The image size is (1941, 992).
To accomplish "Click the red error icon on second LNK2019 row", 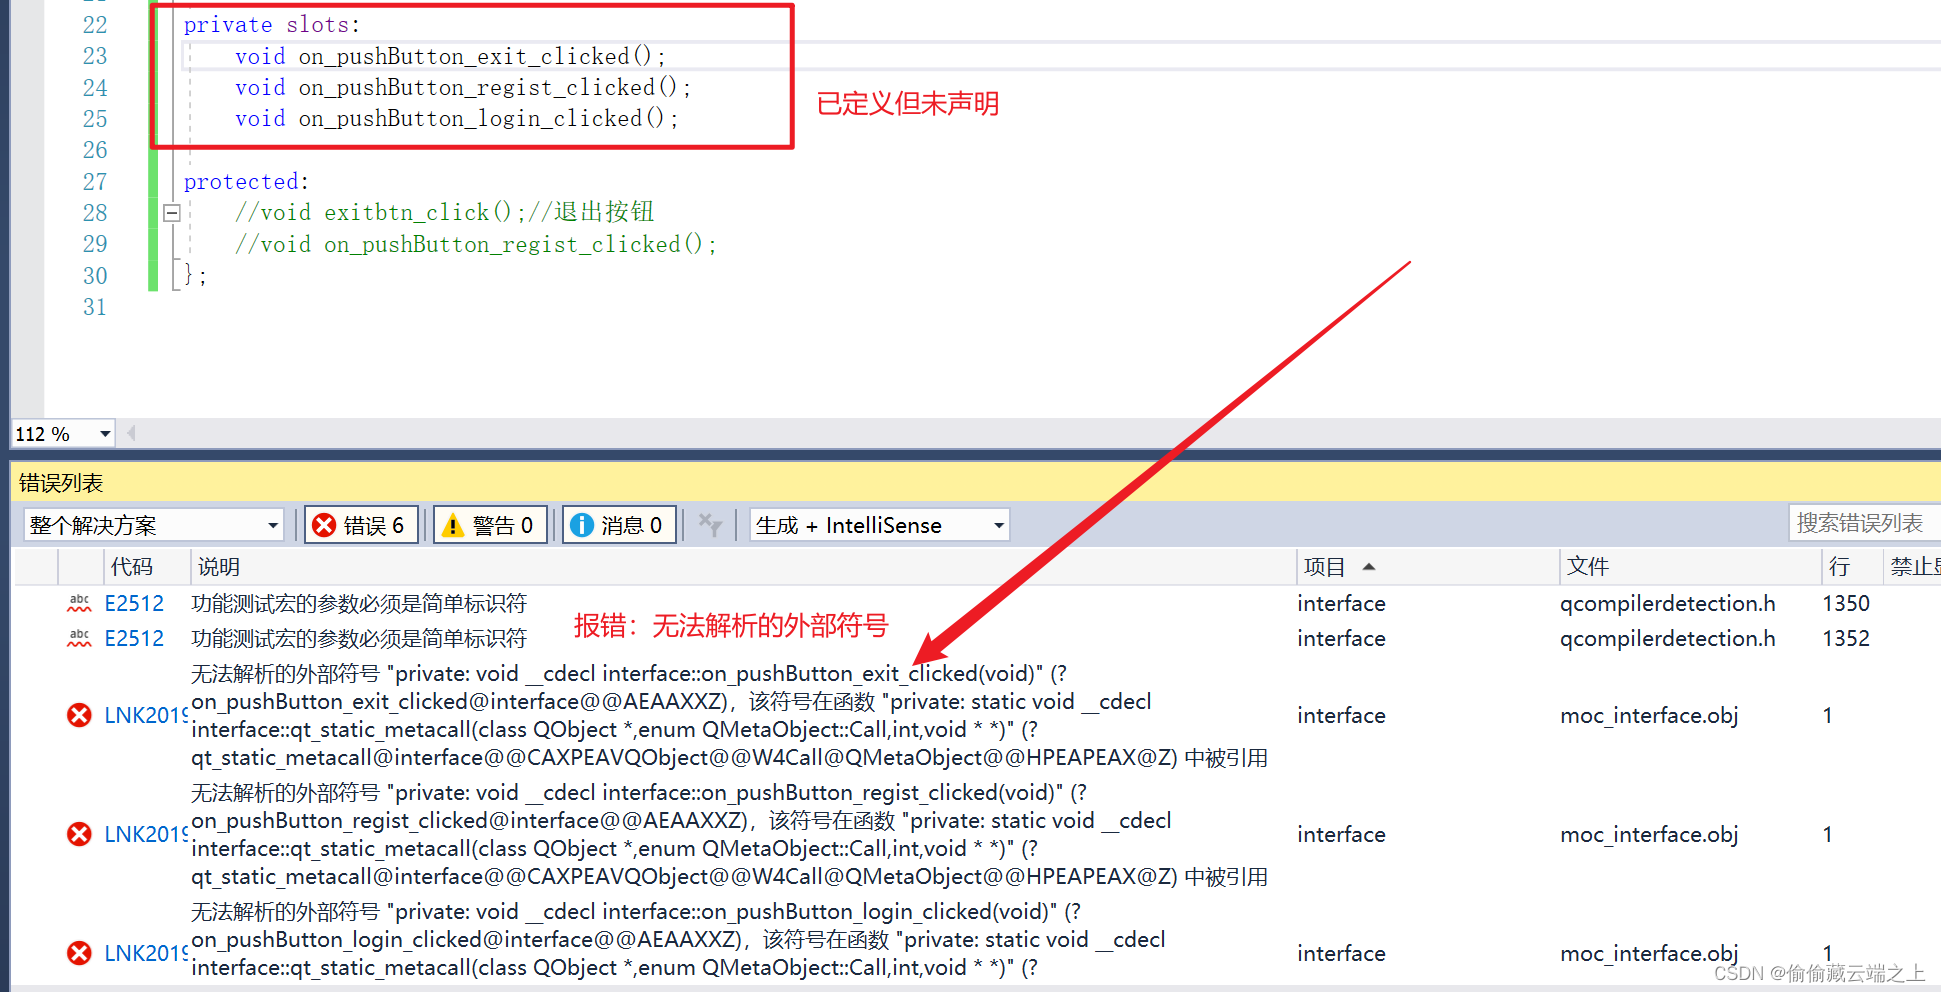I will 79,833.
